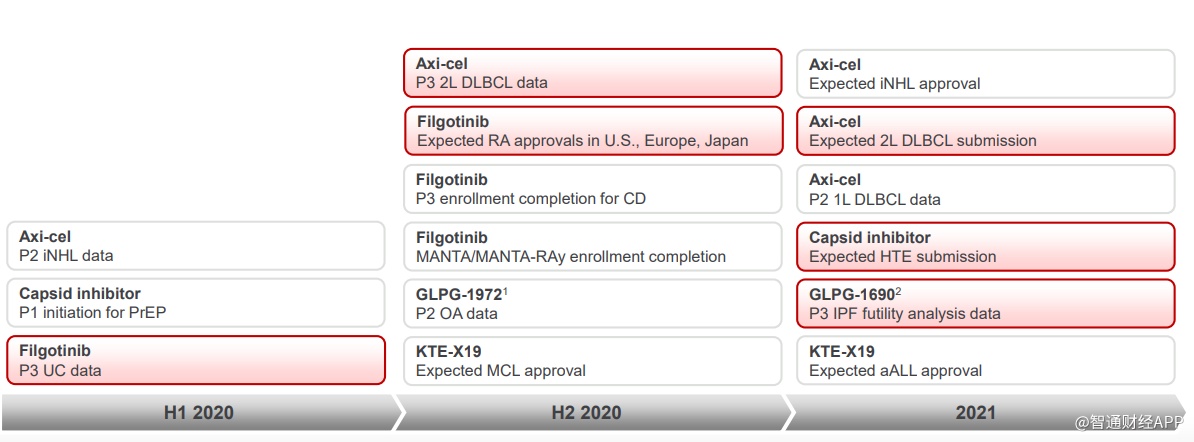Click footnote 2 superscript beside GLPG-1690

click(899, 291)
